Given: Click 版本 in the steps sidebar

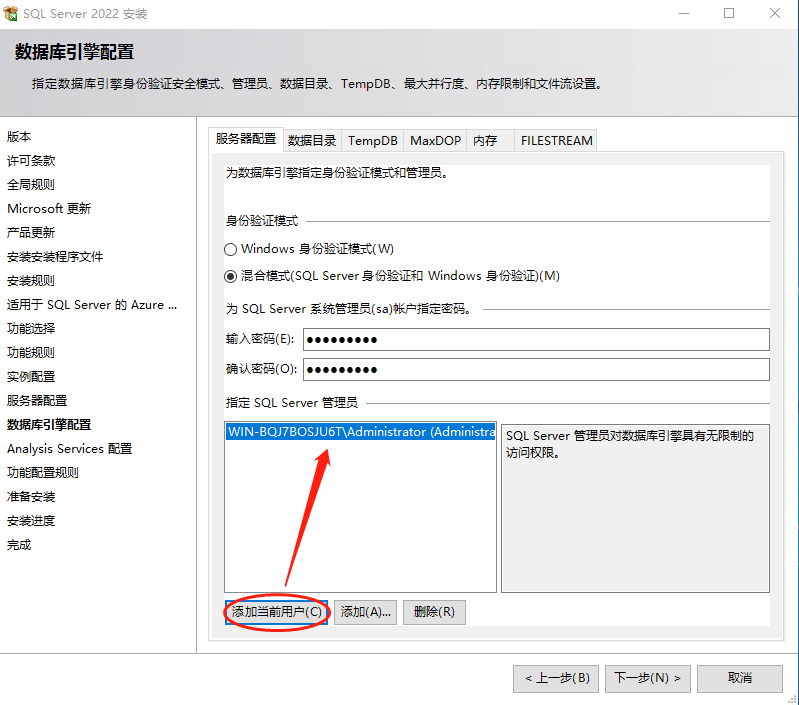Looking at the screenshot, I should (x=19, y=137).
